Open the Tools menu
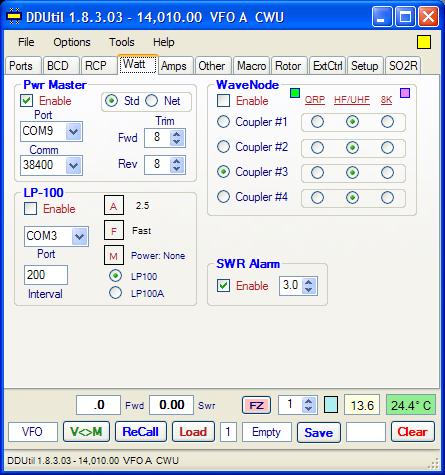Image resolution: width=445 pixels, height=475 pixels. [122, 42]
